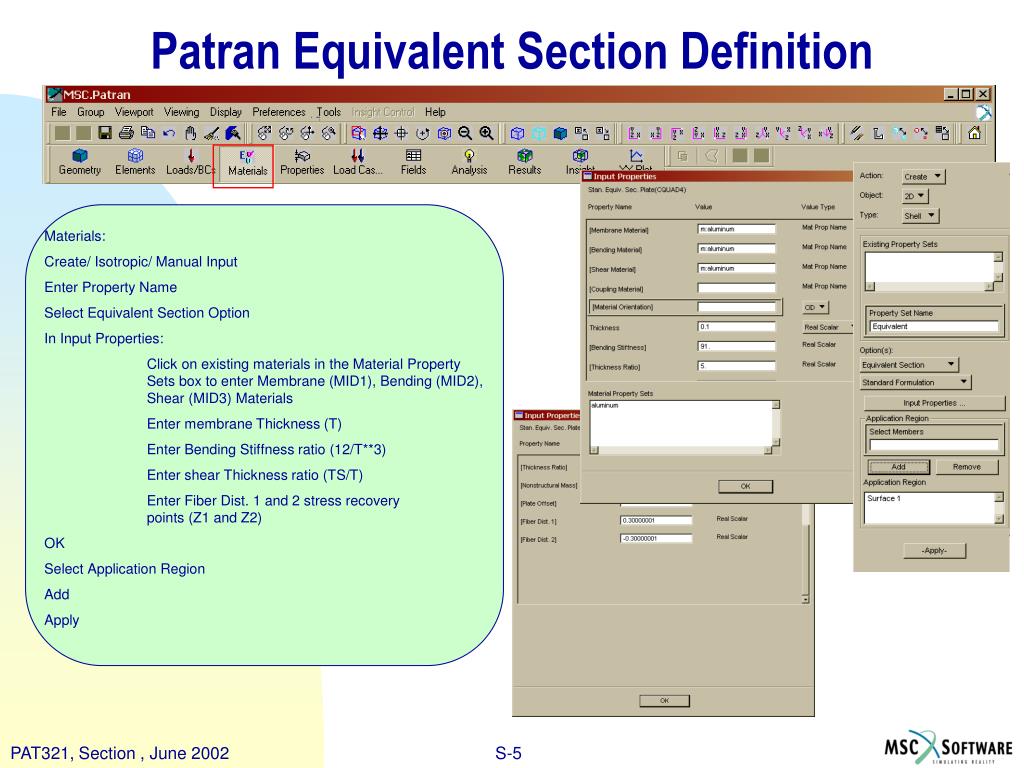Click the Property Set Name field
Image resolution: width=1024 pixels, height=768 pixels.
935,327
